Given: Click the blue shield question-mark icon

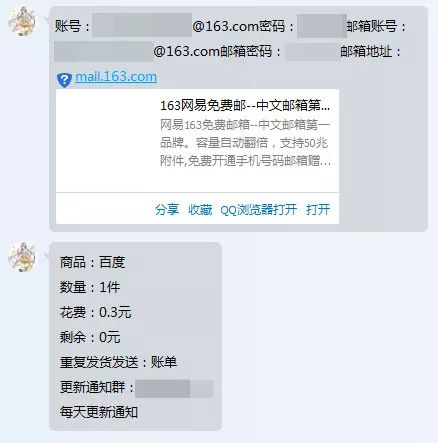Looking at the screenshot, I should coord(64,80).
